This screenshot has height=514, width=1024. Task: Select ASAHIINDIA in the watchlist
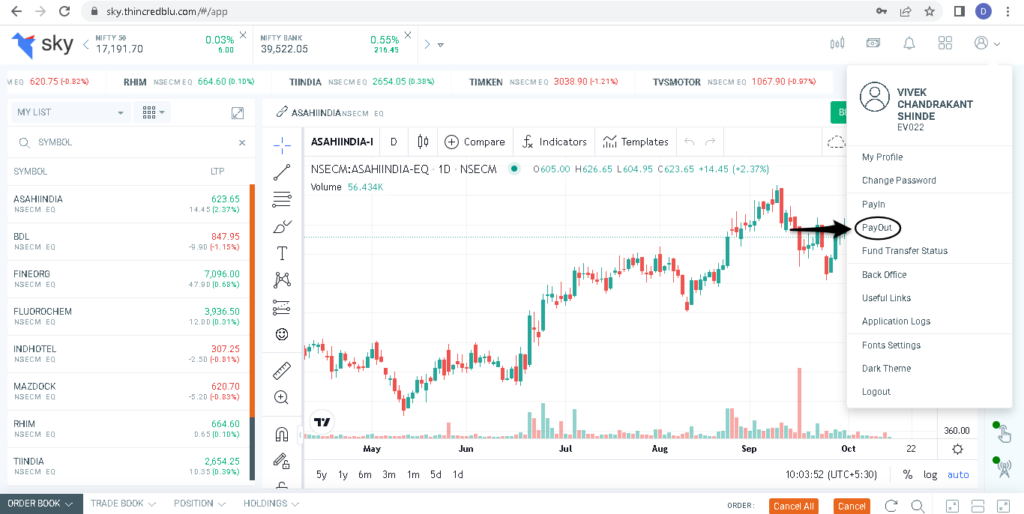(x=128, y=204)
